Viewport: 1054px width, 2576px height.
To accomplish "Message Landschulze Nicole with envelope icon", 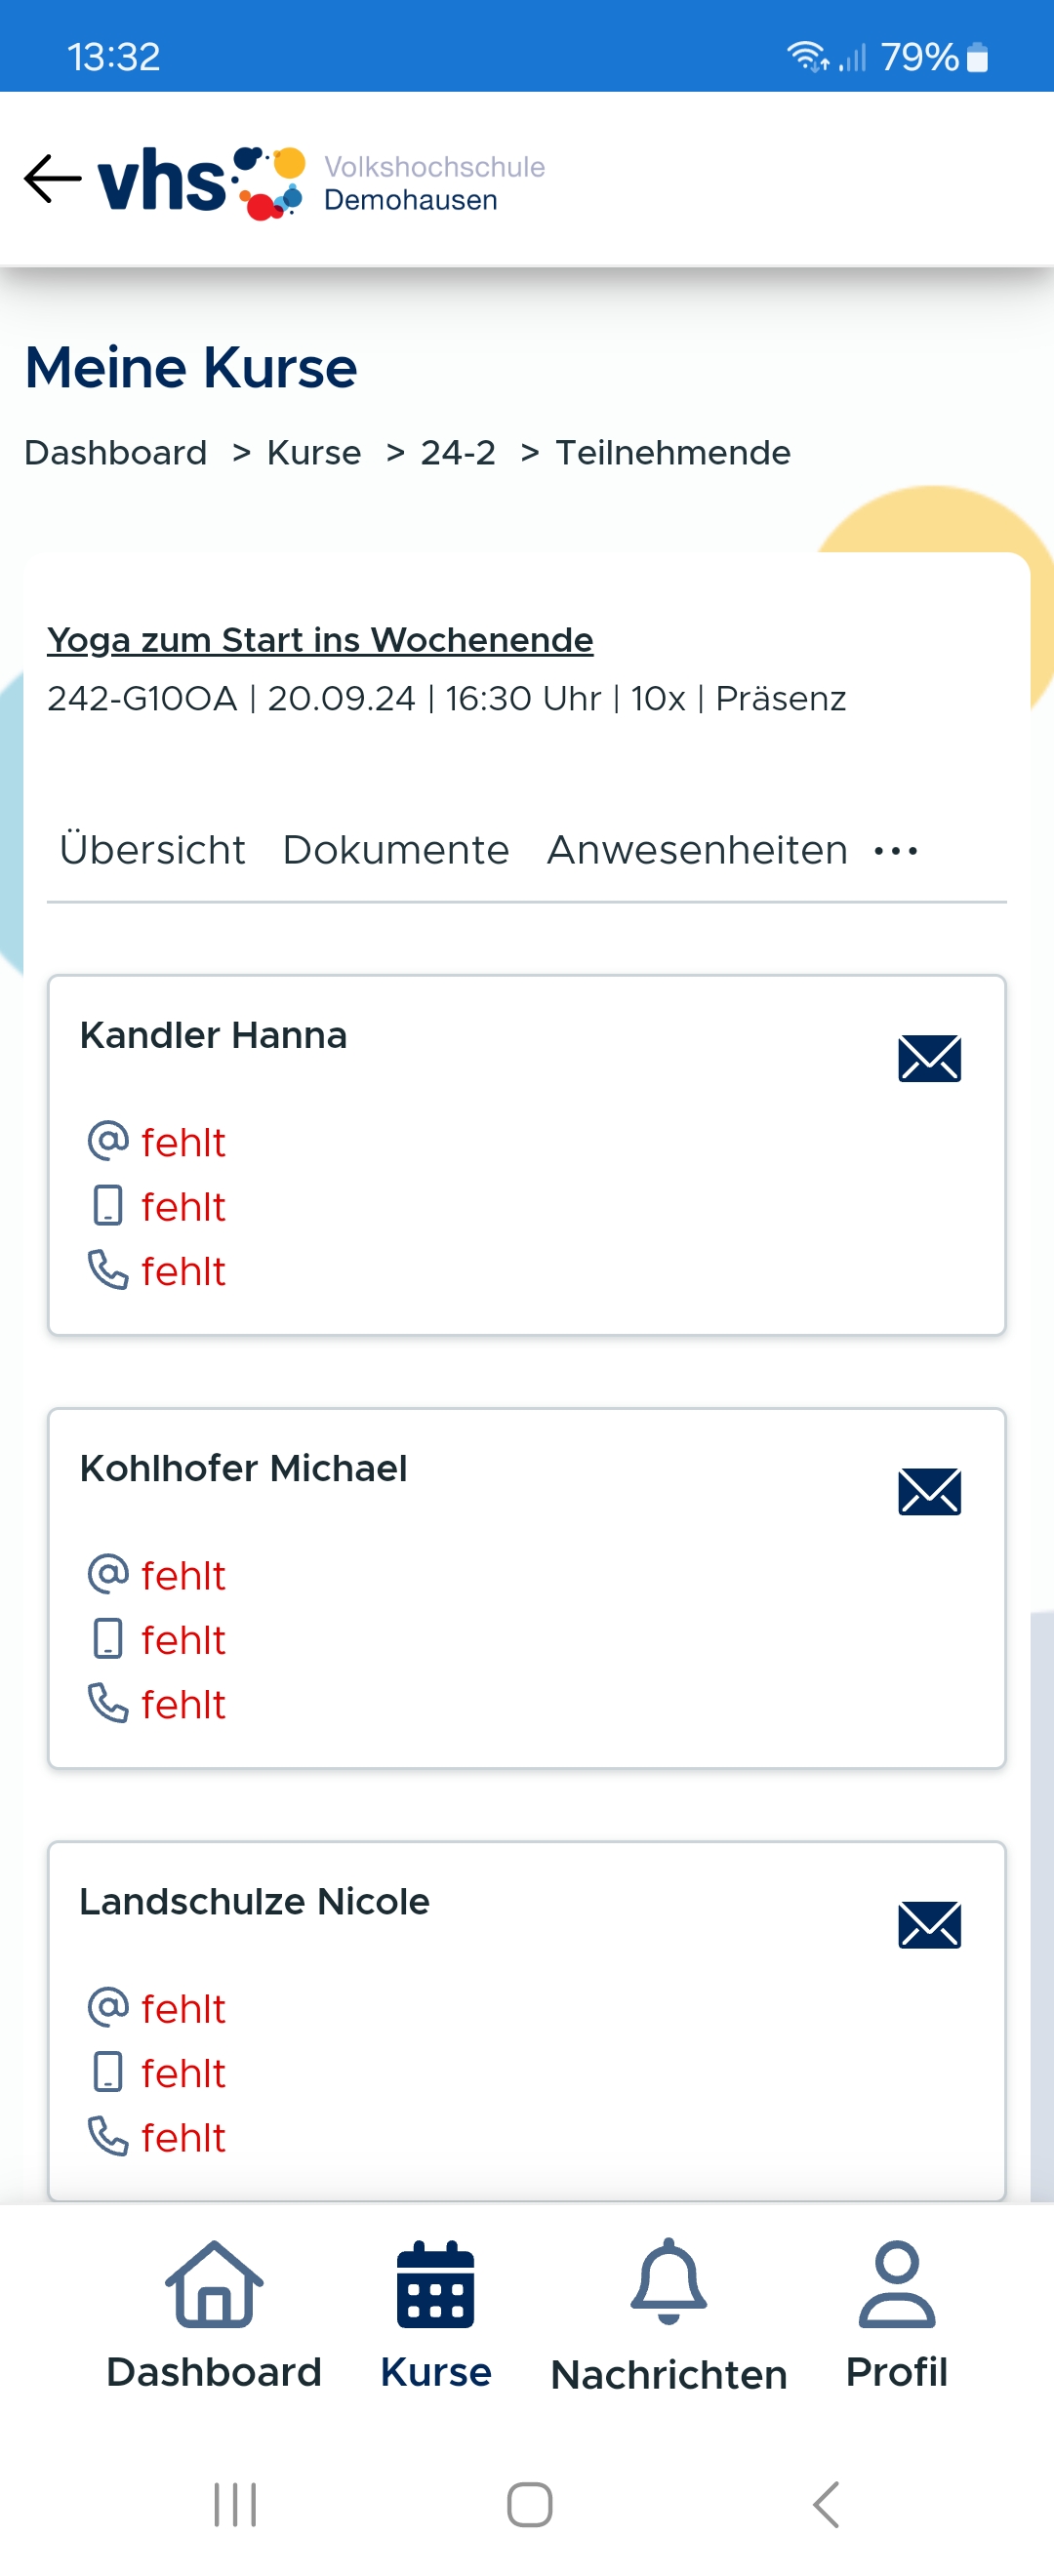I will click(929, 1924).
